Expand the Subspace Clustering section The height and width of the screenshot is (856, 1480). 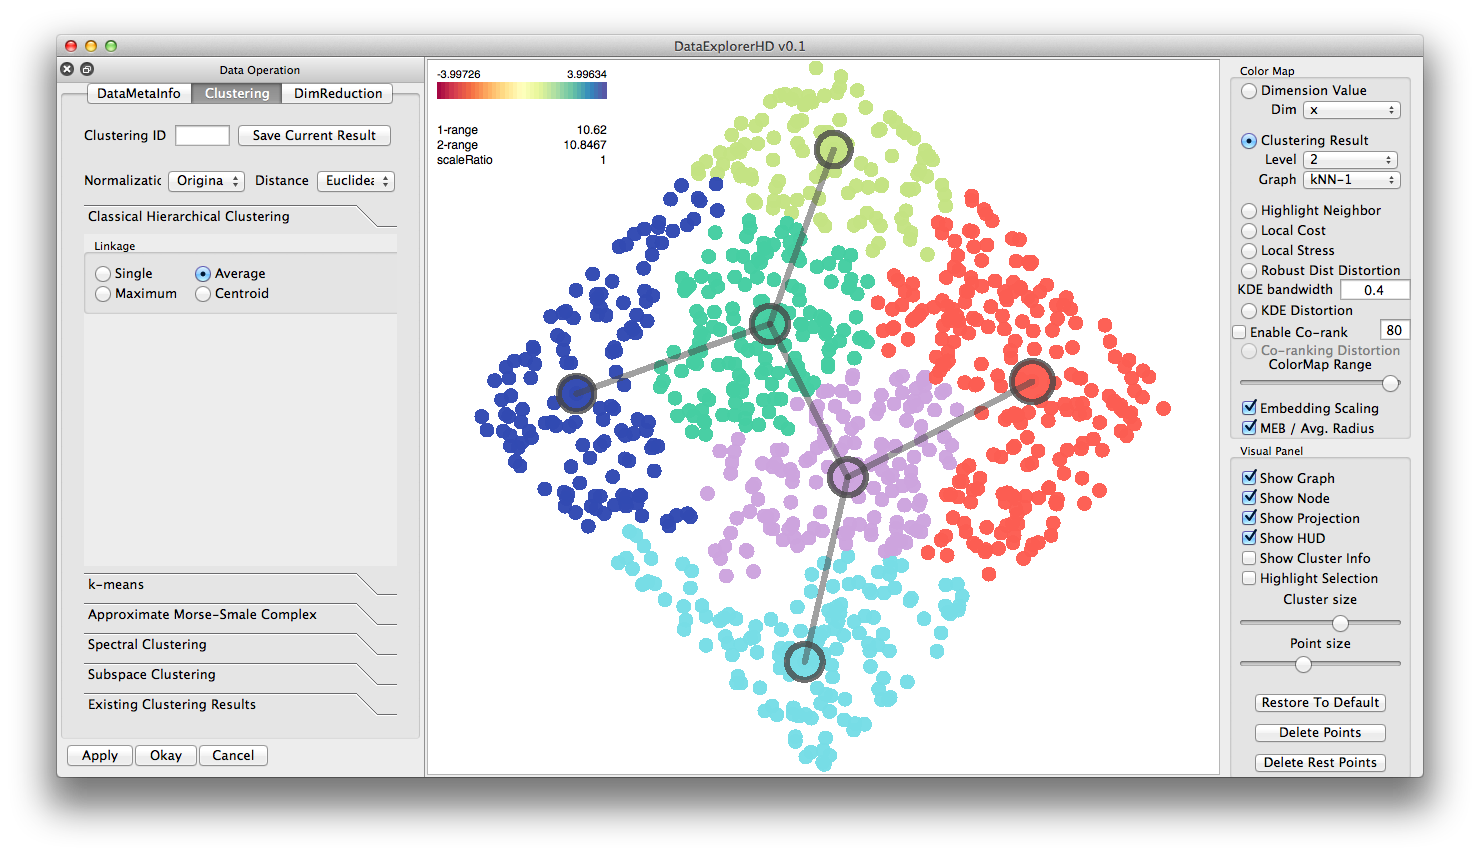point(240,675)
